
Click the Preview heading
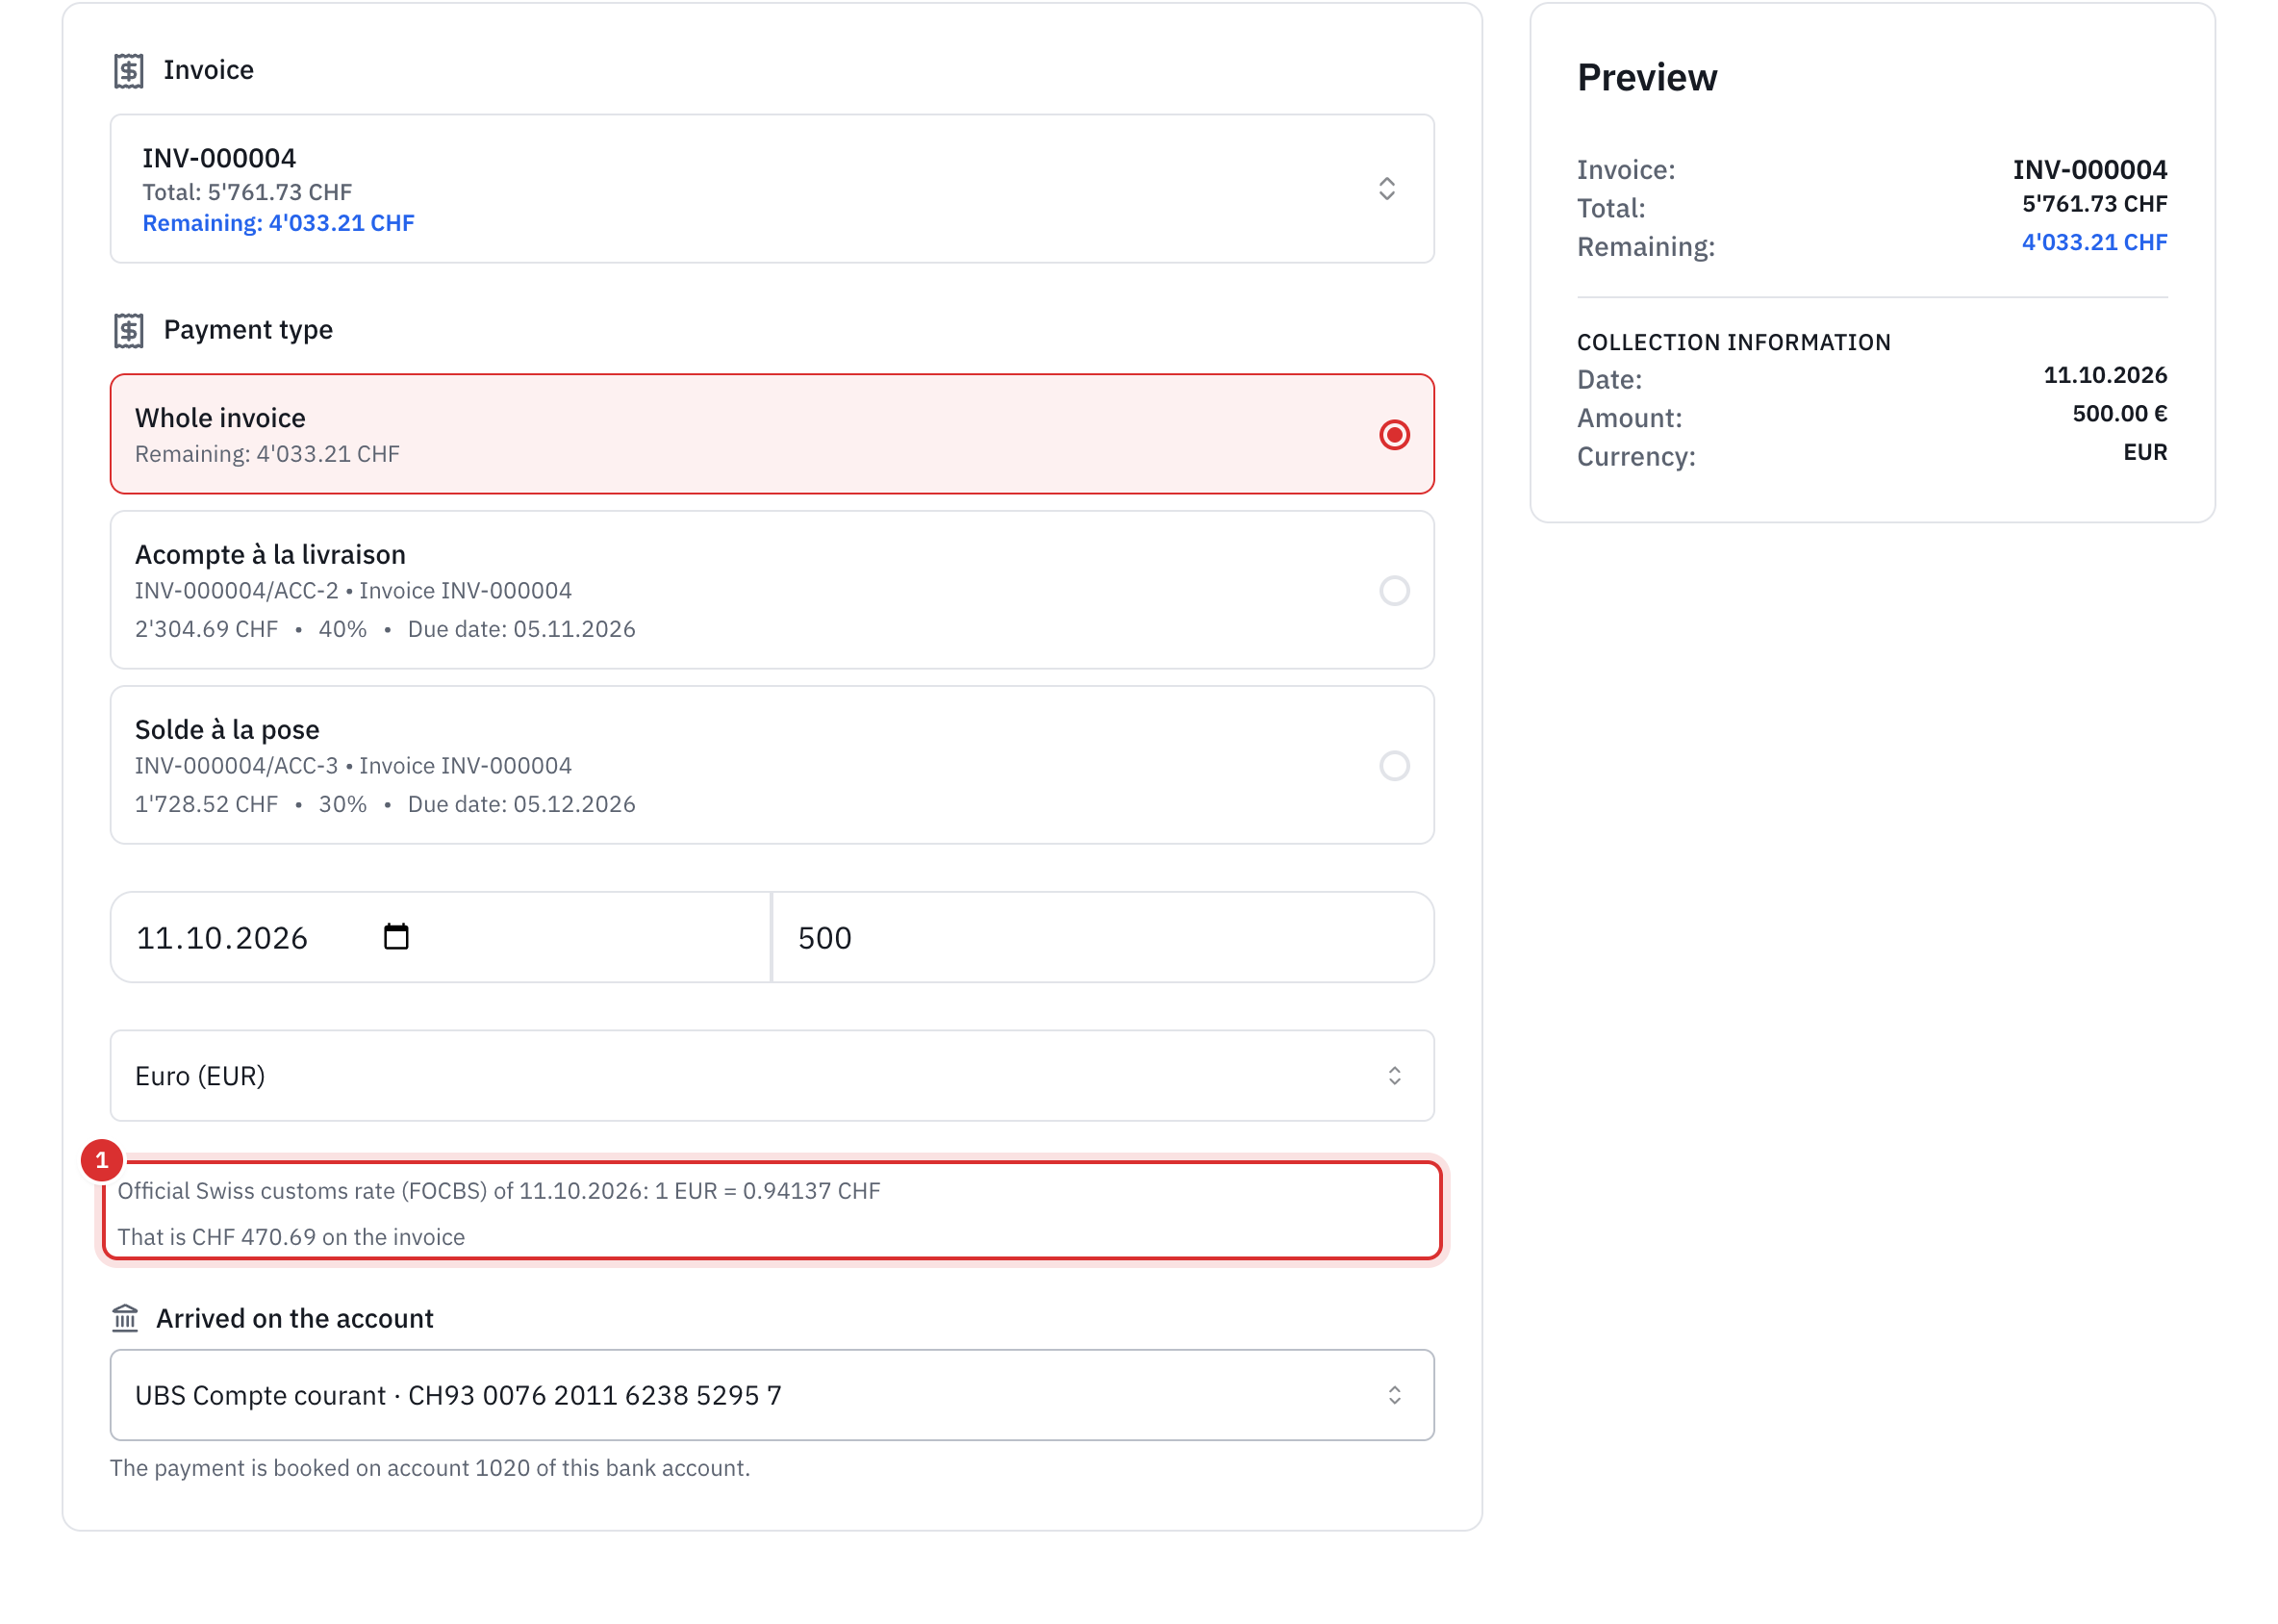(x=1647, y=78)
